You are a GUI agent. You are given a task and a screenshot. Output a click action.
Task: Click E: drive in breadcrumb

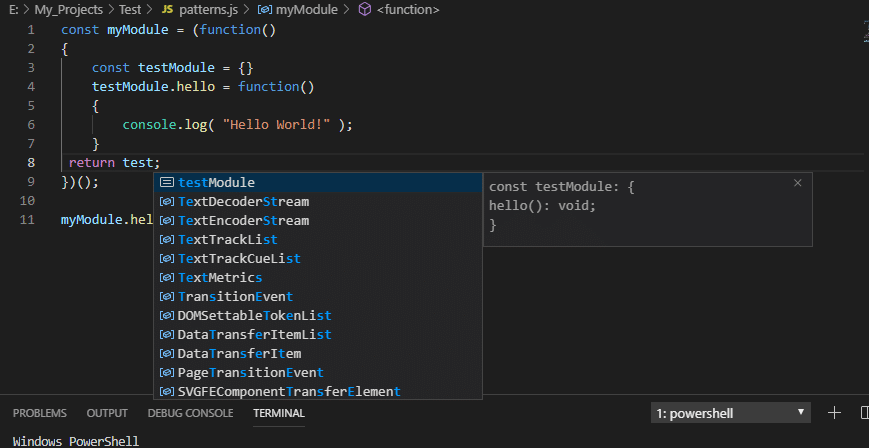(14, 9)
